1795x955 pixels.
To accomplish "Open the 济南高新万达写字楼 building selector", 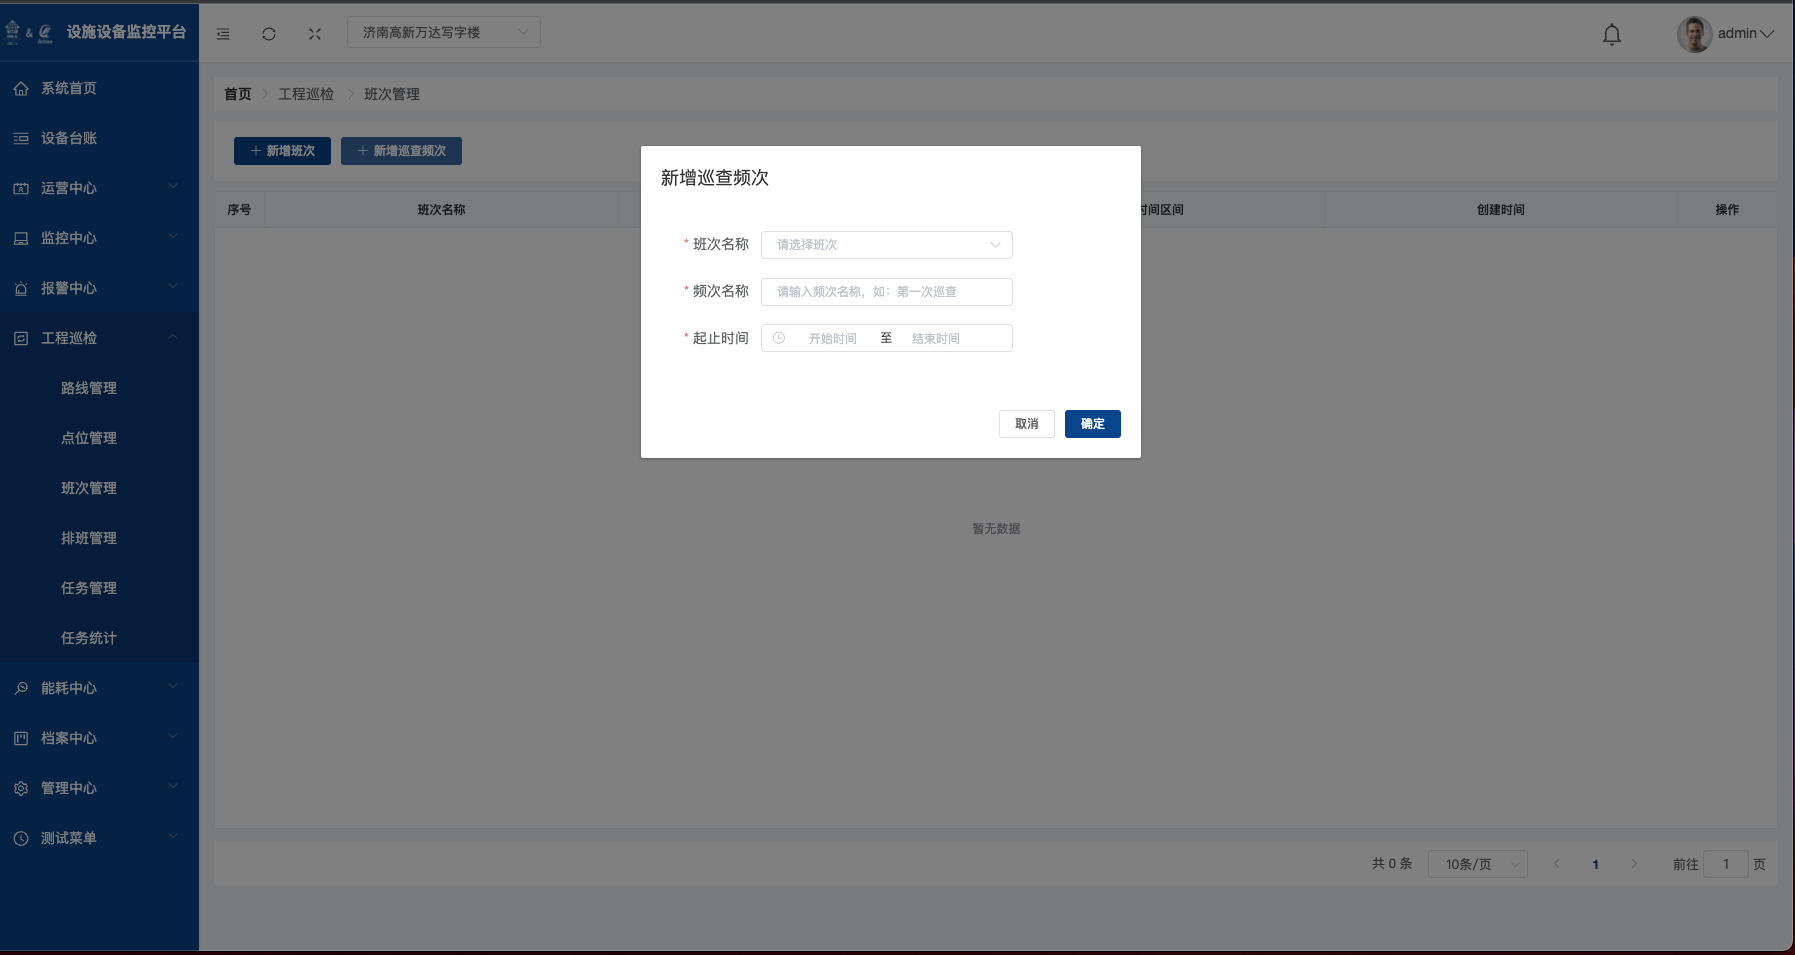I will point(443,32).
